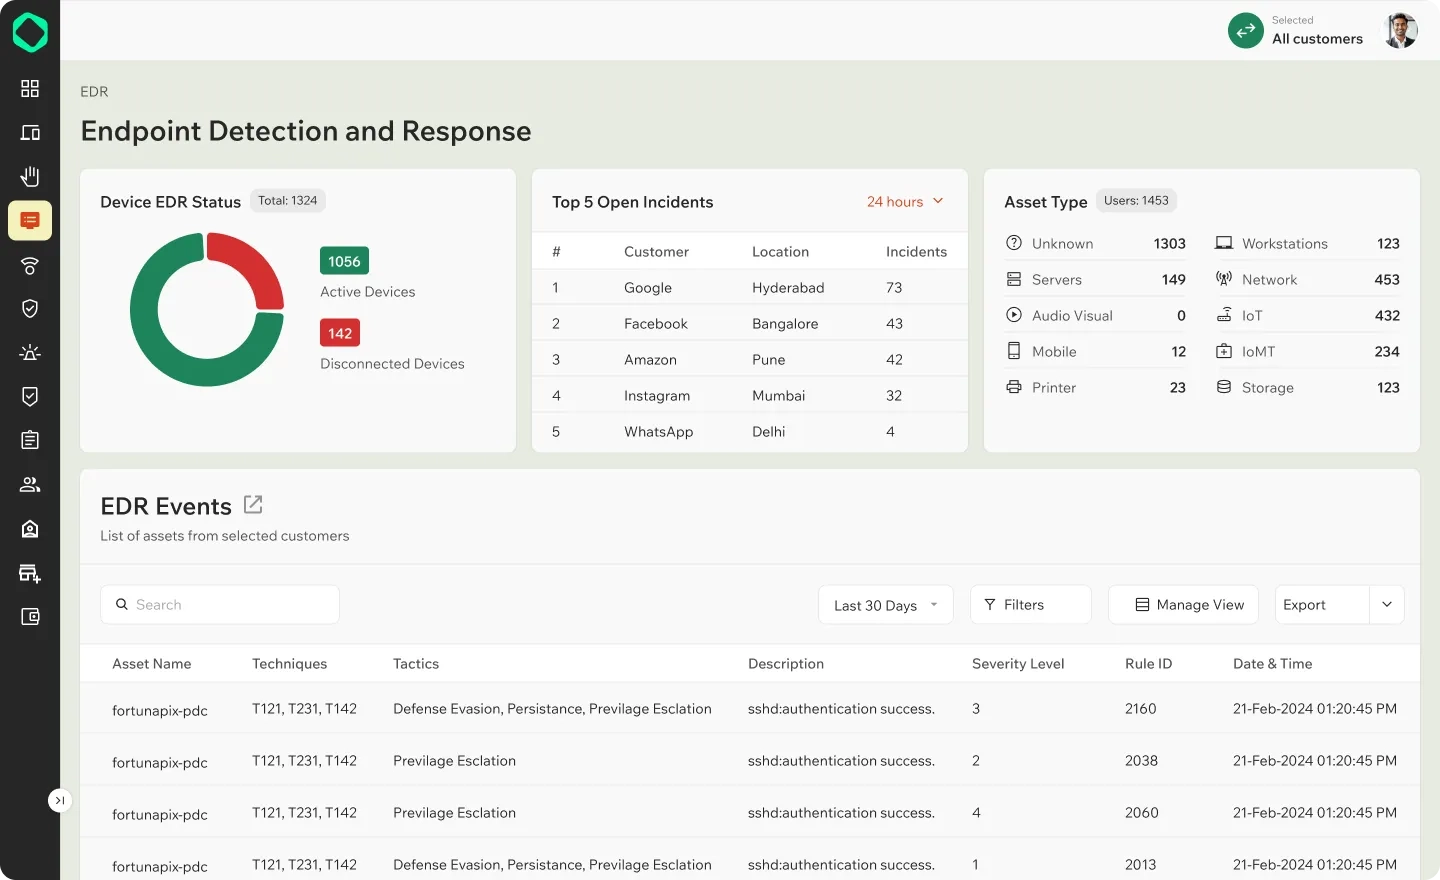Click the Filters button
Image resolution: width=1440 pixels, height=880 pixels.
[x=1030, y=604]
